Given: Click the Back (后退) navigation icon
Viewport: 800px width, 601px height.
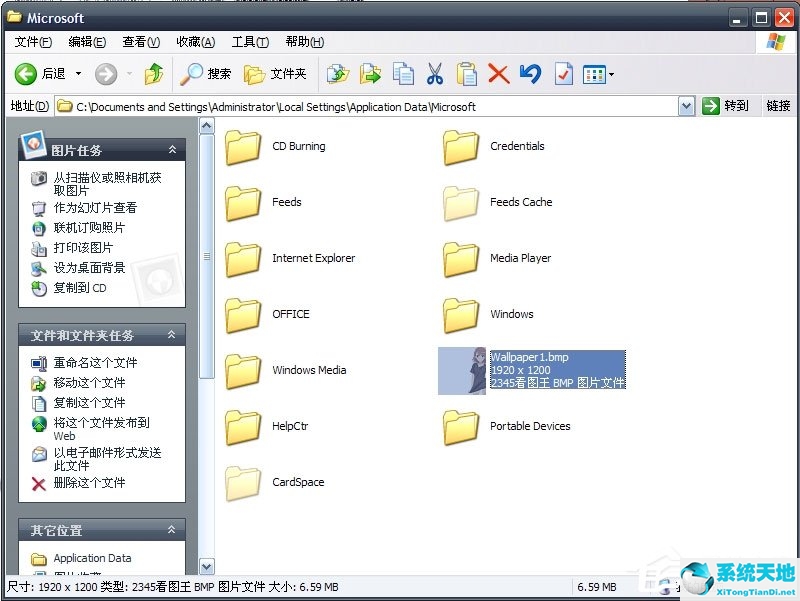Looking at the screenshot, I should click(27, 72).
